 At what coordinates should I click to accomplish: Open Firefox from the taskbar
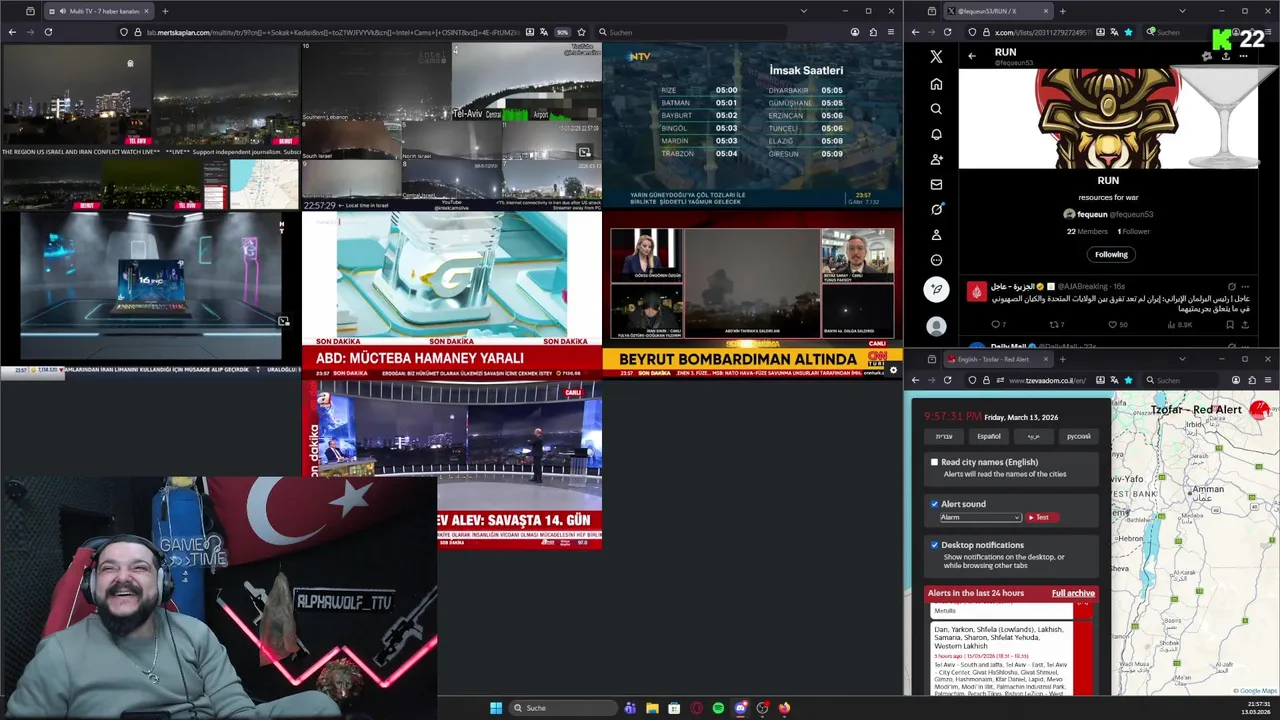tap(784, 708)
